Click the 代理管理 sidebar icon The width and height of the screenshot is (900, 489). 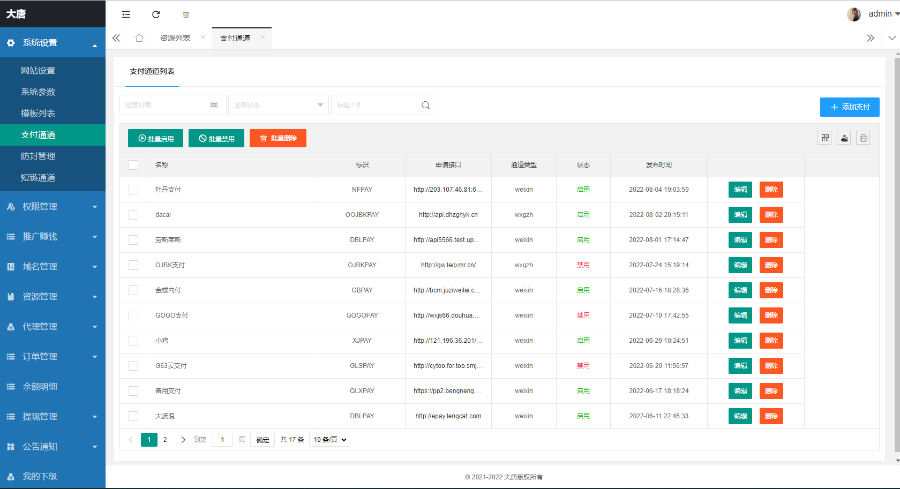[x=10, y=327]
